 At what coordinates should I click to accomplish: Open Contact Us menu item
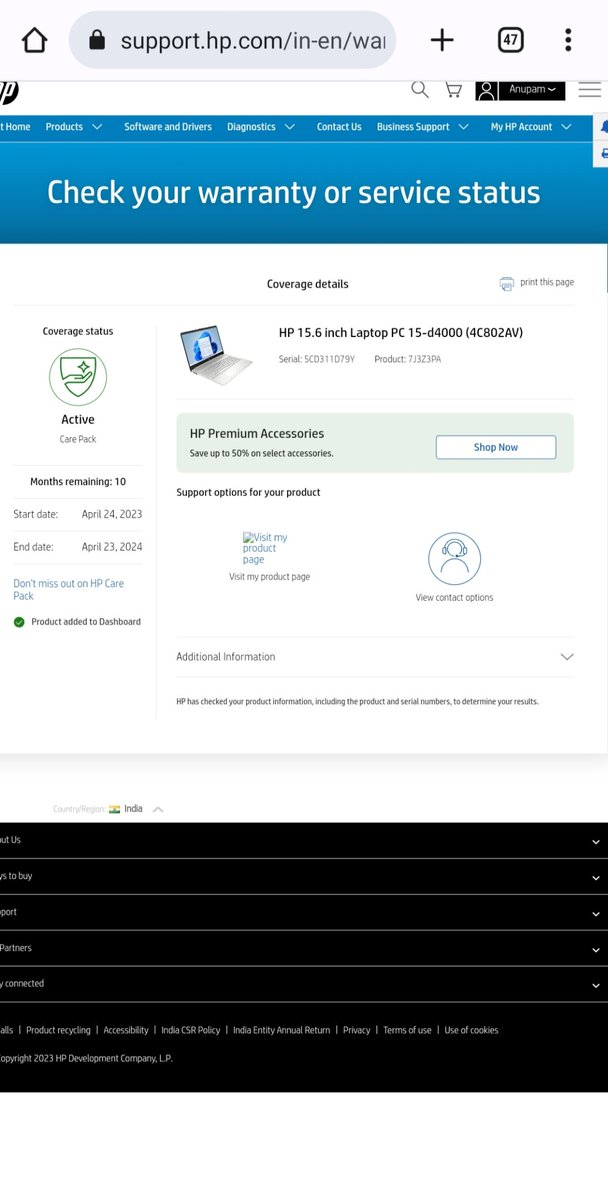click(339, 127)
